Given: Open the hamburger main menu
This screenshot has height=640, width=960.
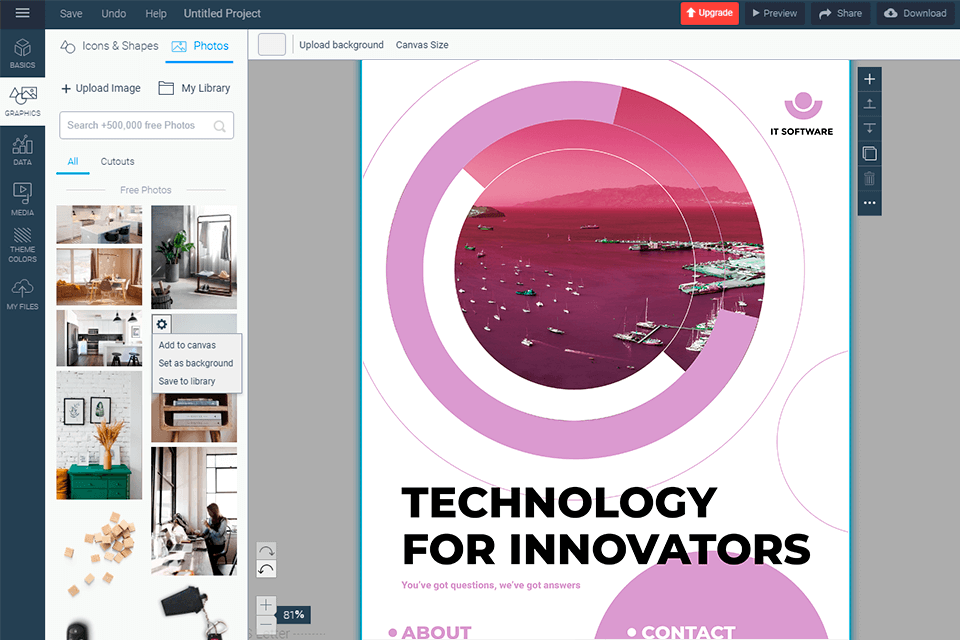Looking at the screenshot, I should click(x=22, y=13).
